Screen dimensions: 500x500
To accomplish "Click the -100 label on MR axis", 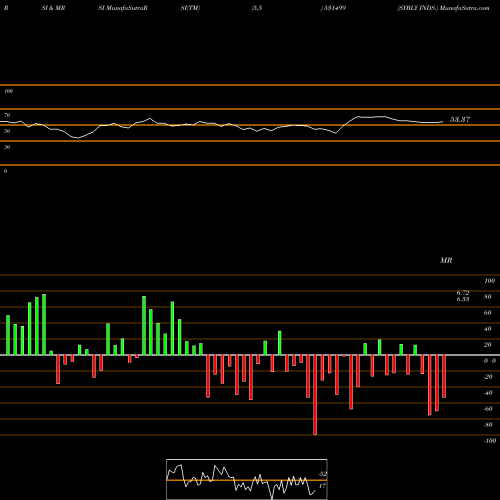I will point(490,441).
